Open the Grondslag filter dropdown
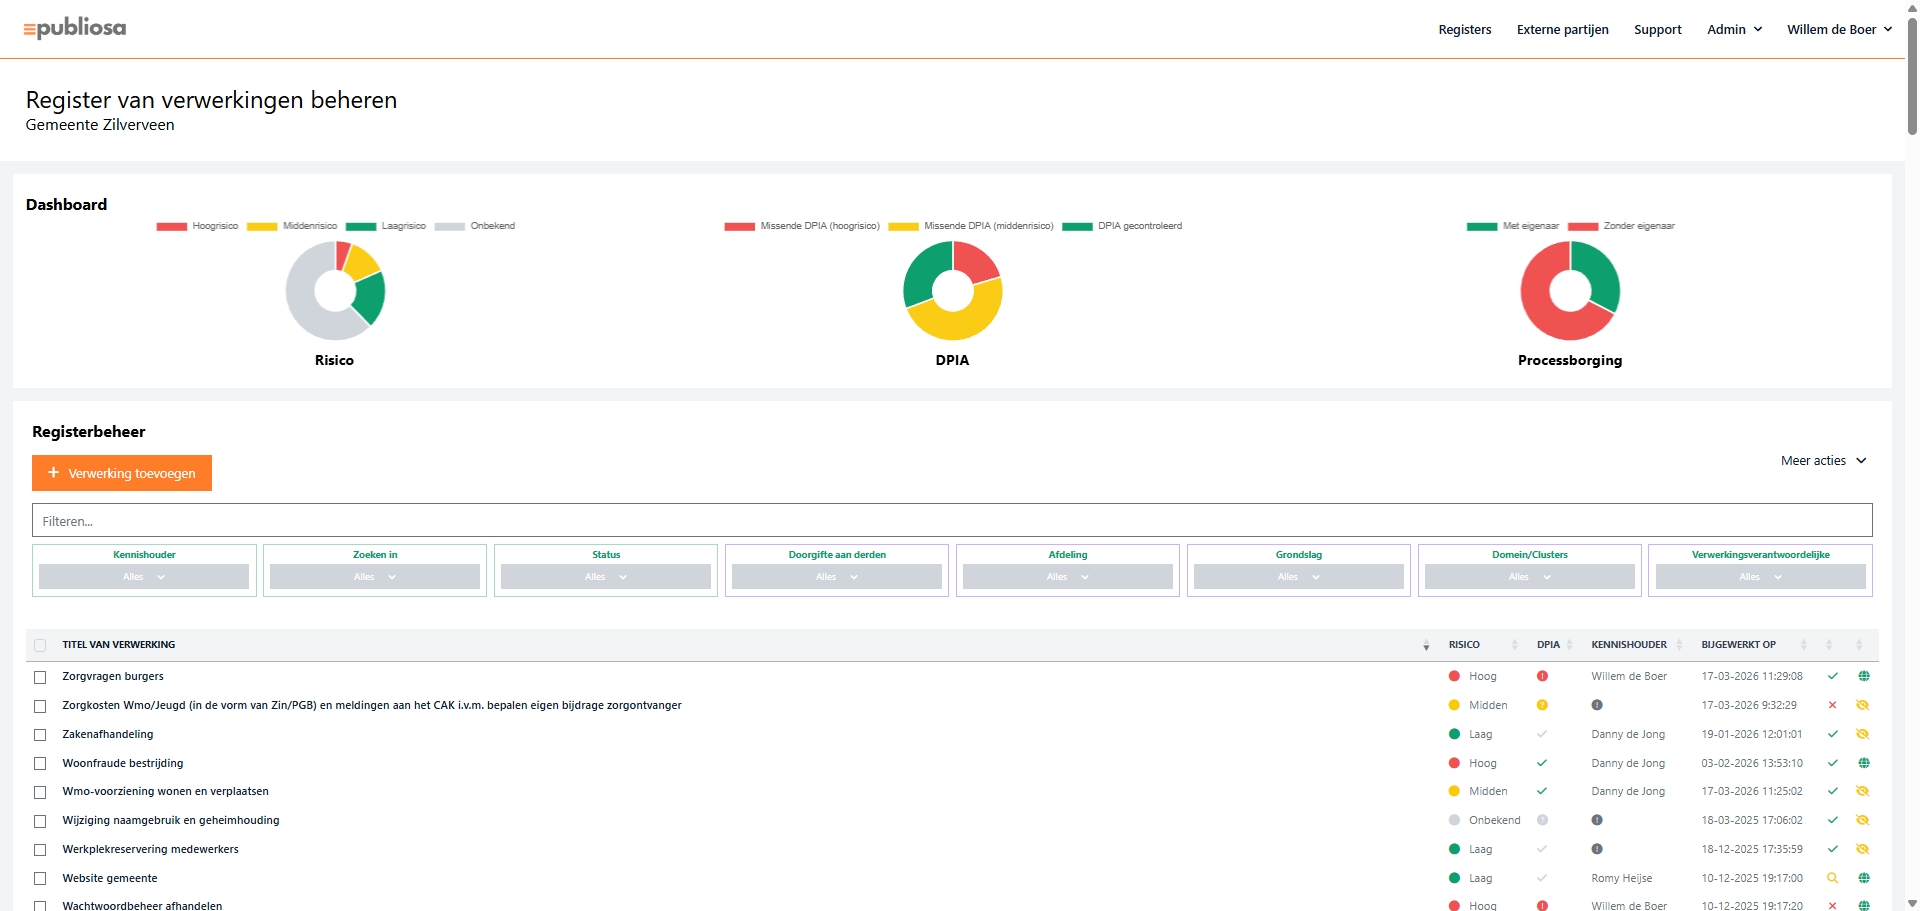 click(1297, 577)
